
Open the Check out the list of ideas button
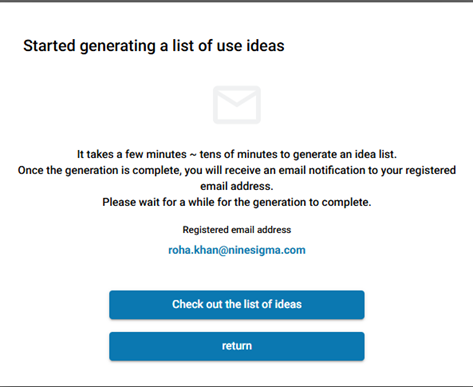(237, 305)
